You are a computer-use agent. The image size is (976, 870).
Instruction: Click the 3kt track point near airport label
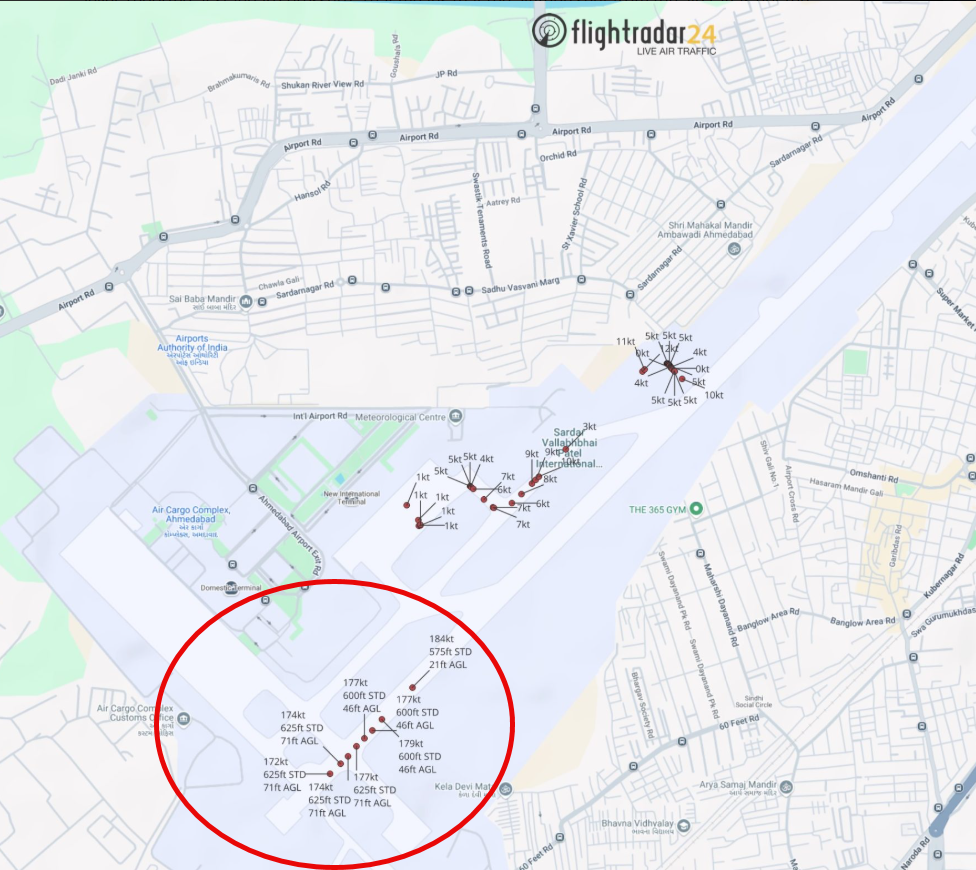[566, 449]
